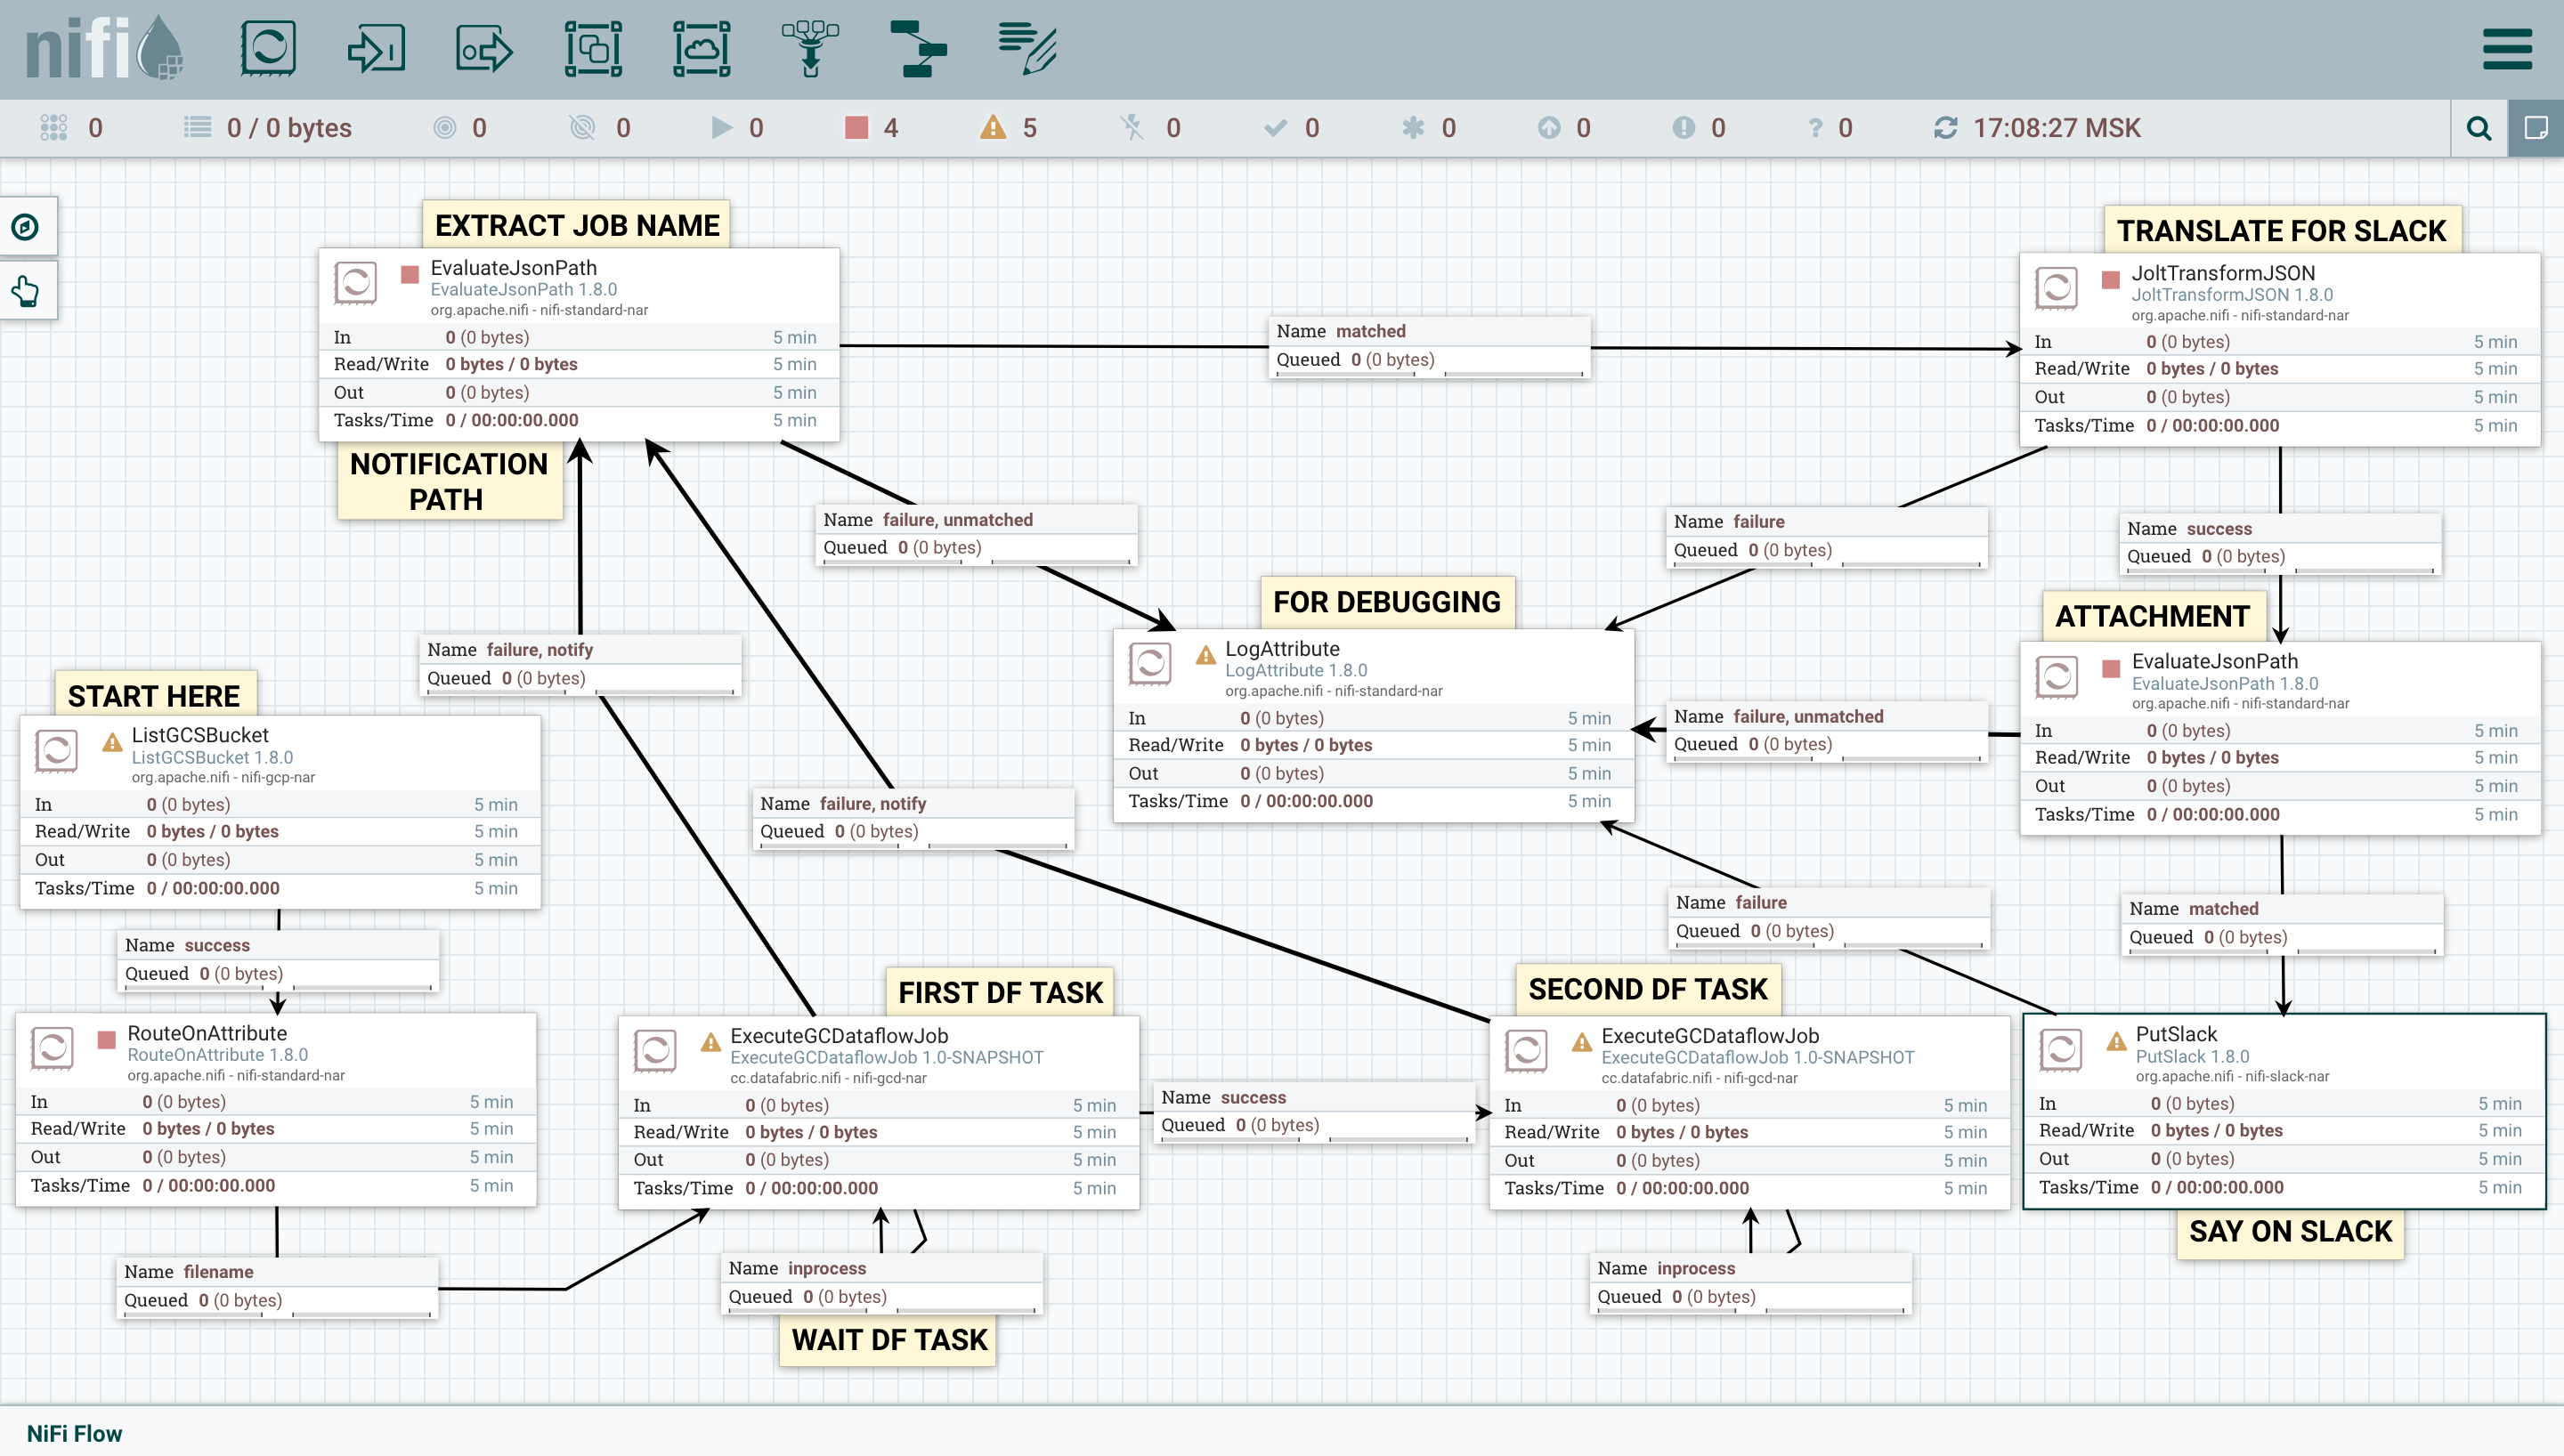Click the search magnifier icon
The image size is (2564, 1456).
tap(2479, 128)
